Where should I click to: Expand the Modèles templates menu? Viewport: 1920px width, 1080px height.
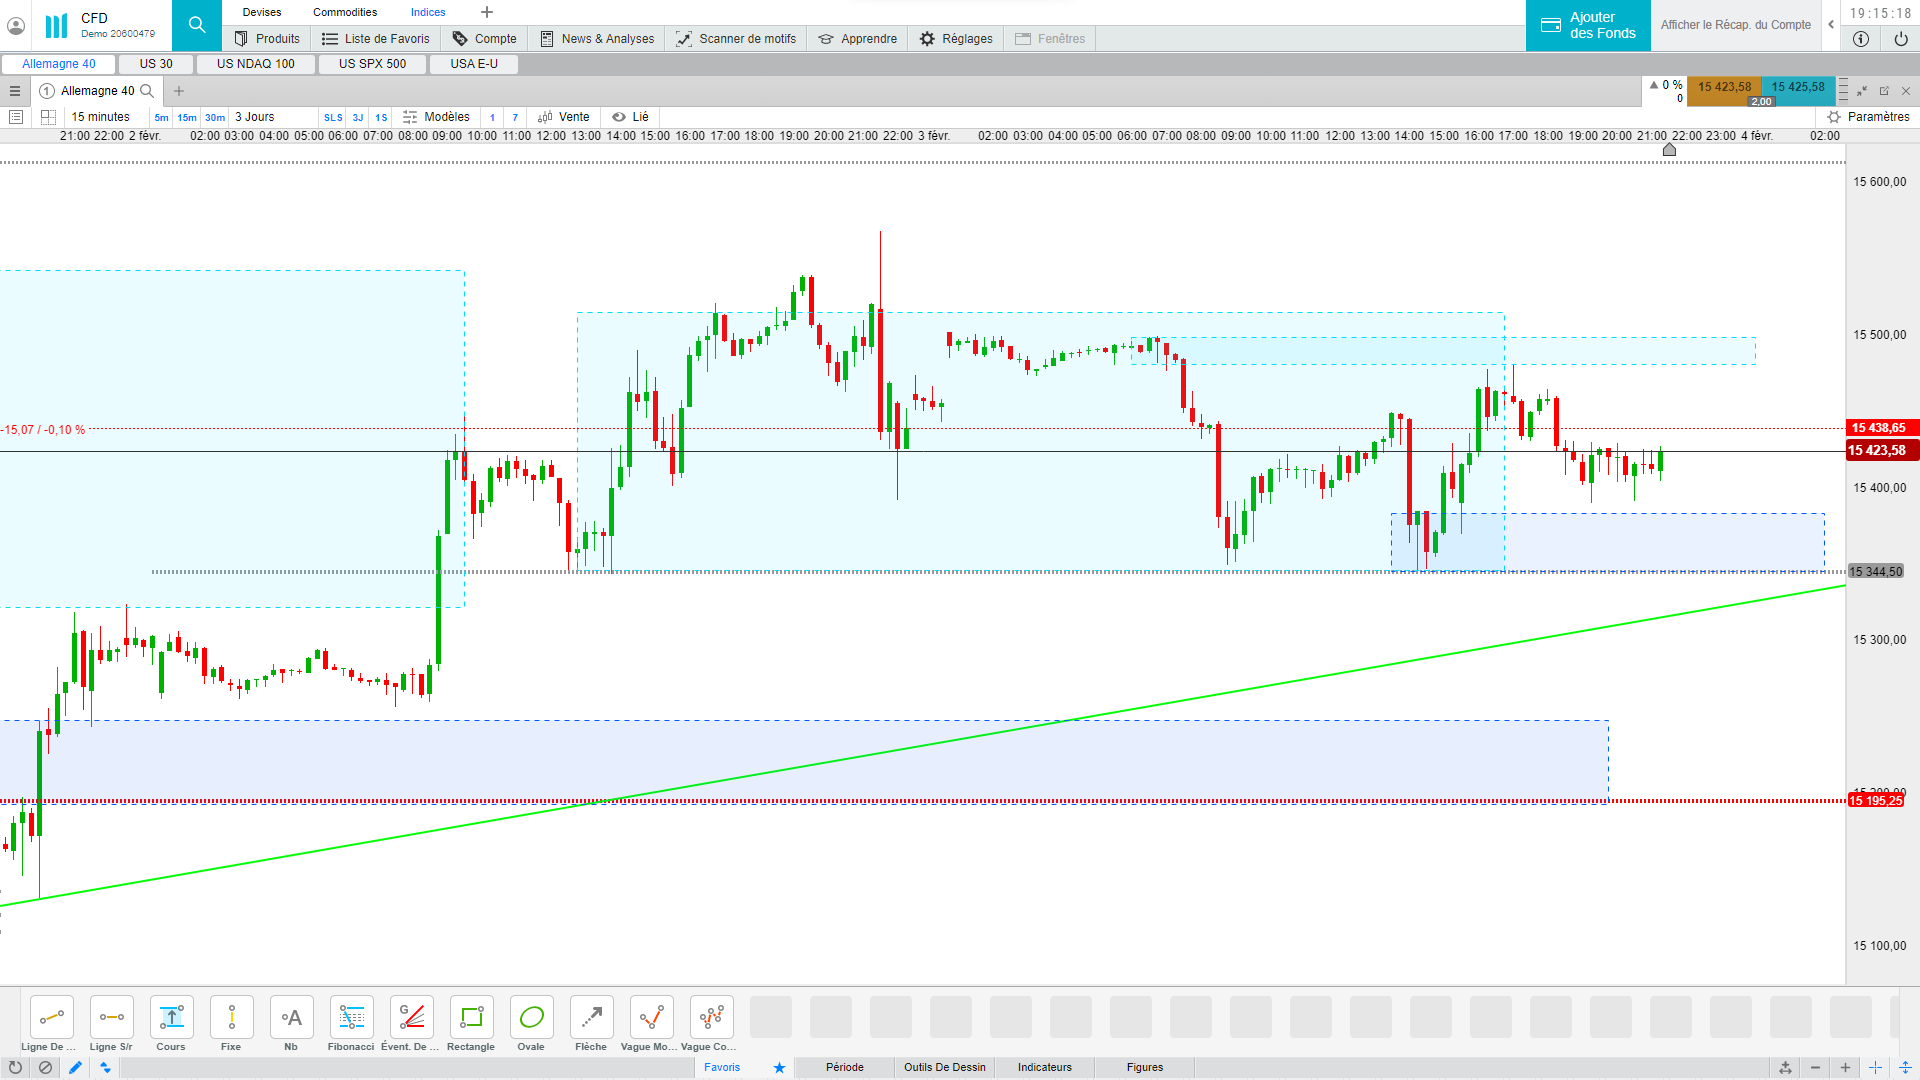click(437, 117)
